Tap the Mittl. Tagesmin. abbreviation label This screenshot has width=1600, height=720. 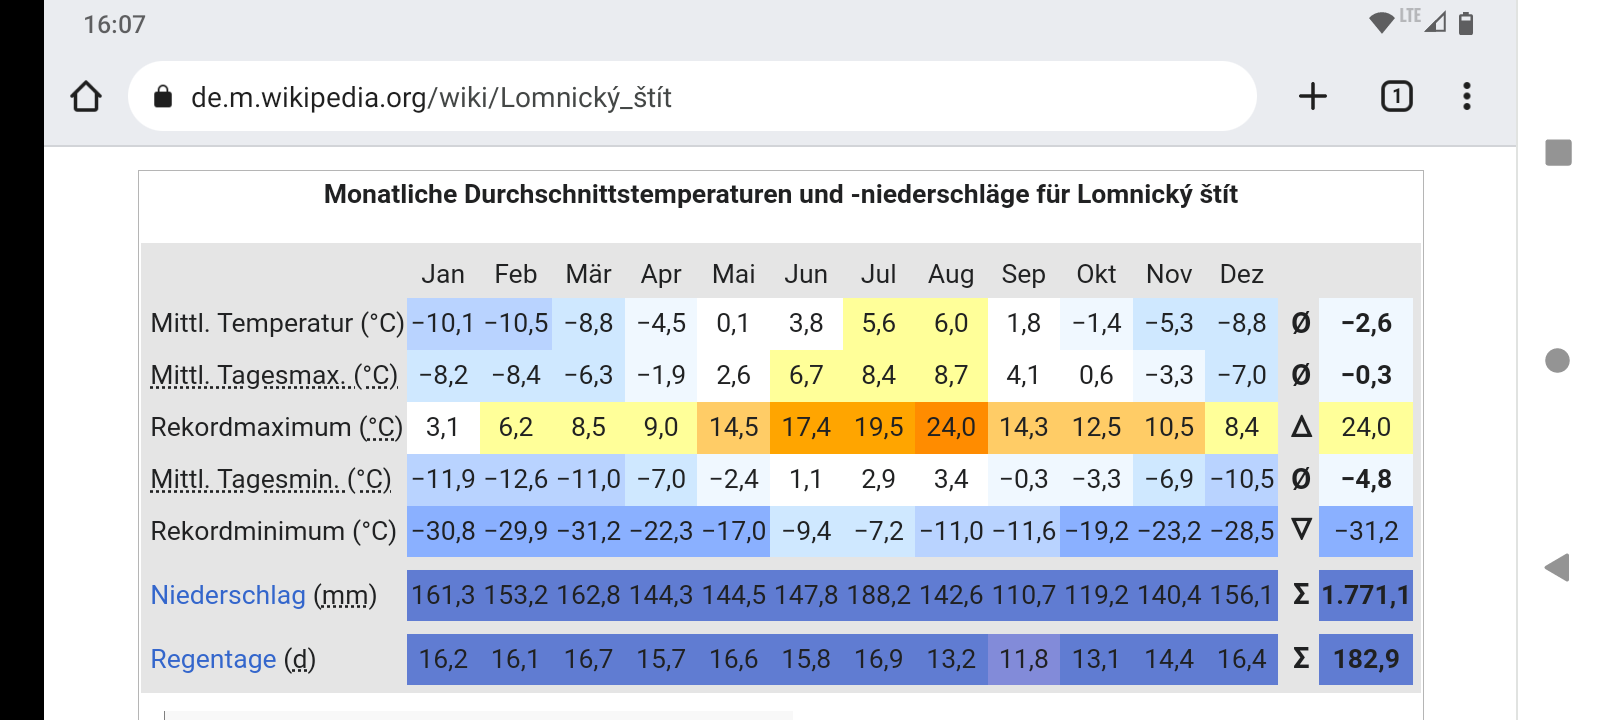coord(270,479)
